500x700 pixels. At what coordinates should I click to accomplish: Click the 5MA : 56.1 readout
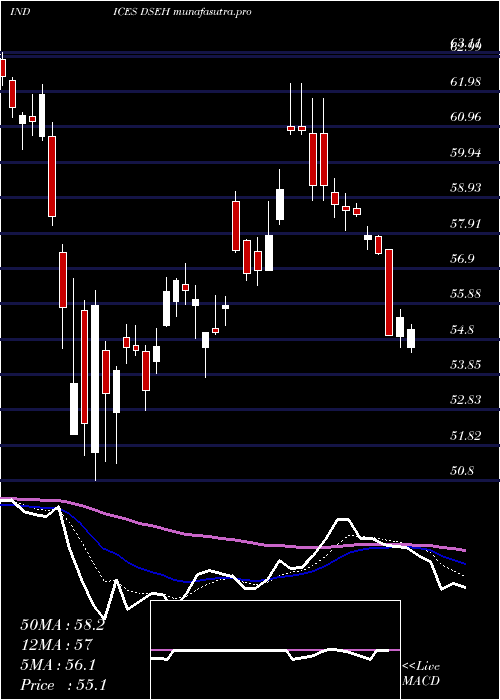(58, 665)
